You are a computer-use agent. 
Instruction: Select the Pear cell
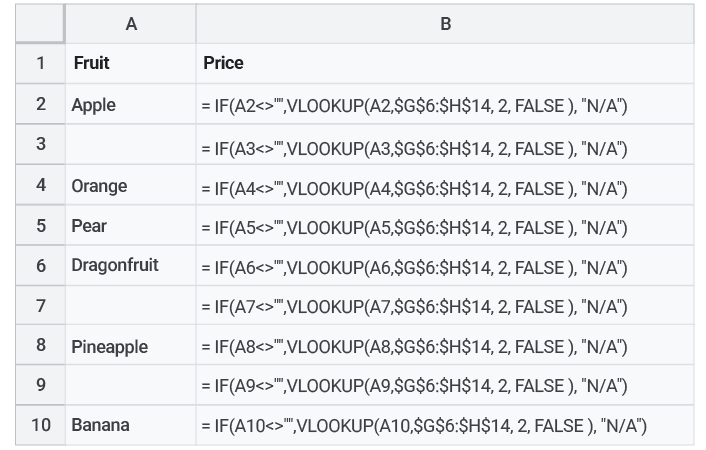click(131, 225)
